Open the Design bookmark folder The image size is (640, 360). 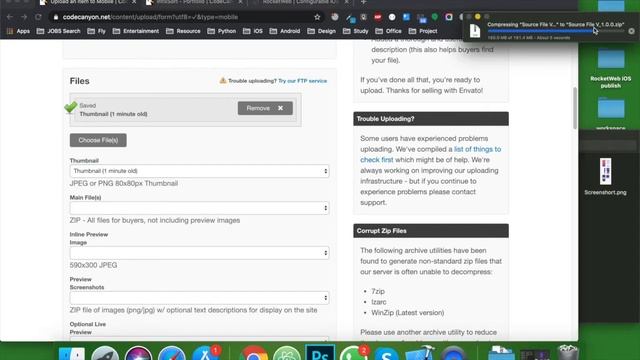pos(321,31)
